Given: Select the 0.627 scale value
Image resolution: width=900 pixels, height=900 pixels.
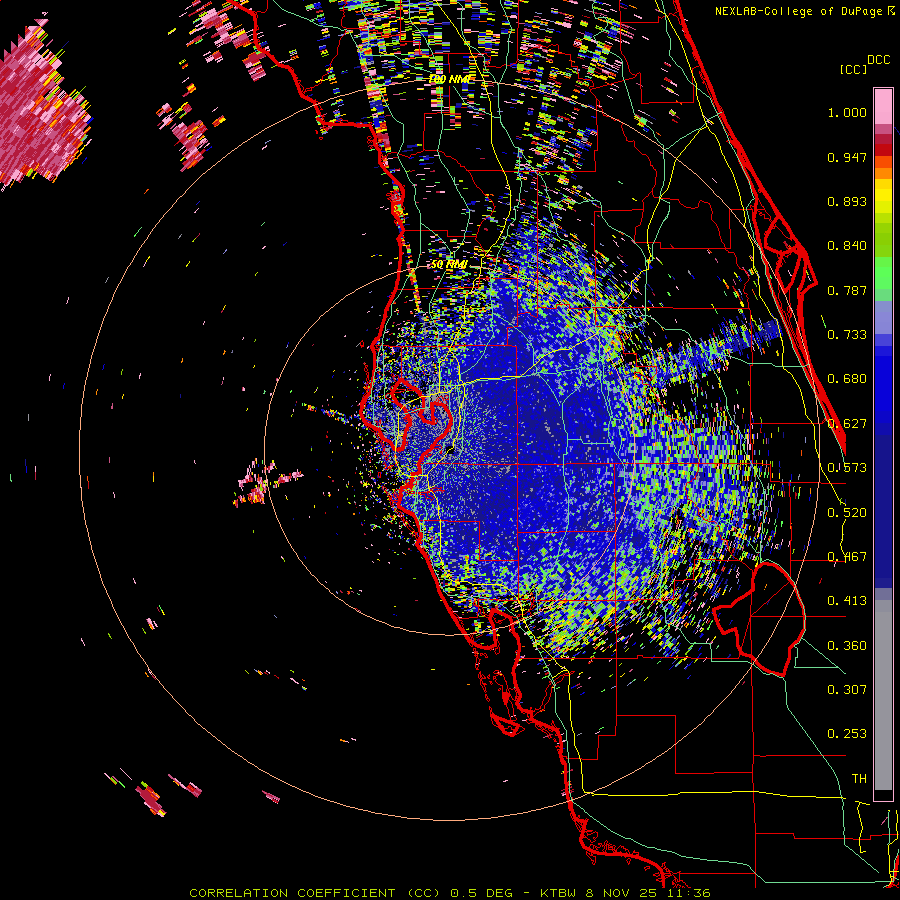Looking at the screenshot, I should tap(847, 424).
